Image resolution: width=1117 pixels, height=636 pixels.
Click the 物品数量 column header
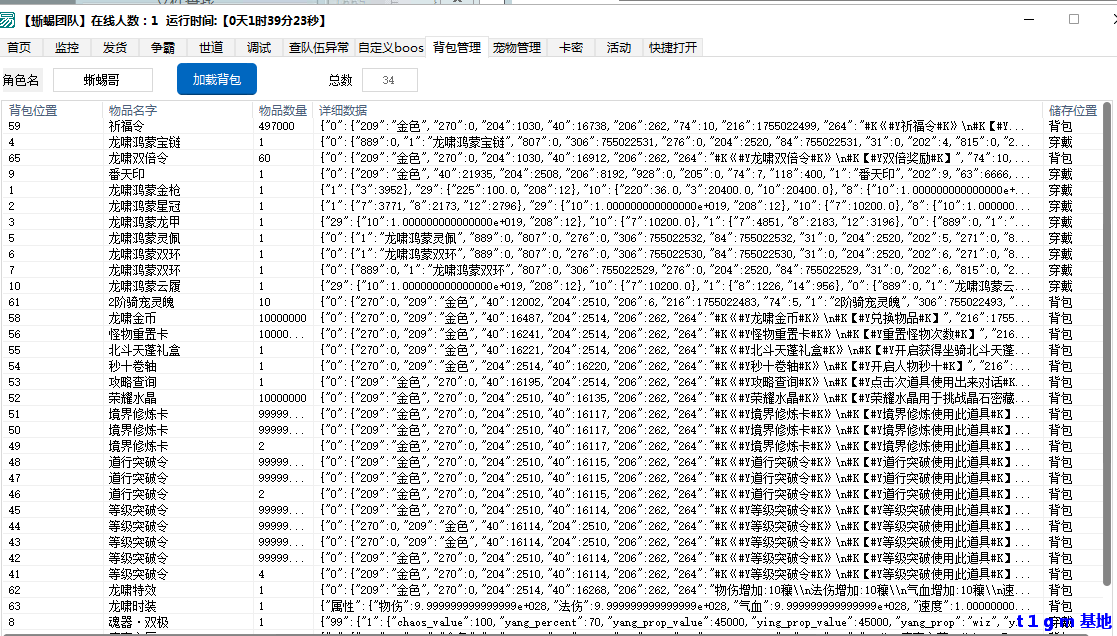(x=282, y=110)
